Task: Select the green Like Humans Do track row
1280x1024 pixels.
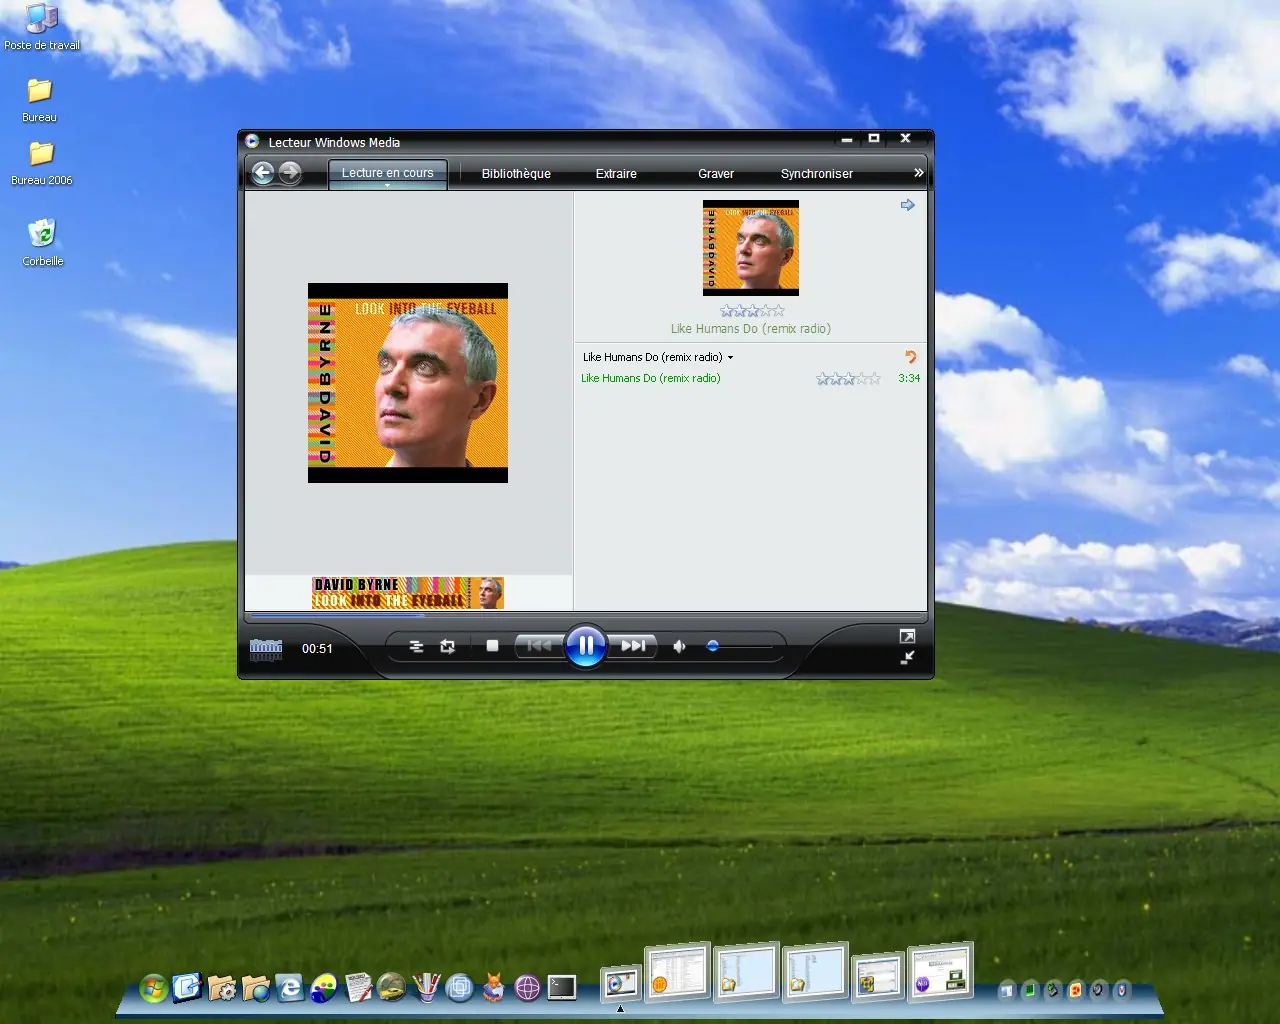Action: 750,378
